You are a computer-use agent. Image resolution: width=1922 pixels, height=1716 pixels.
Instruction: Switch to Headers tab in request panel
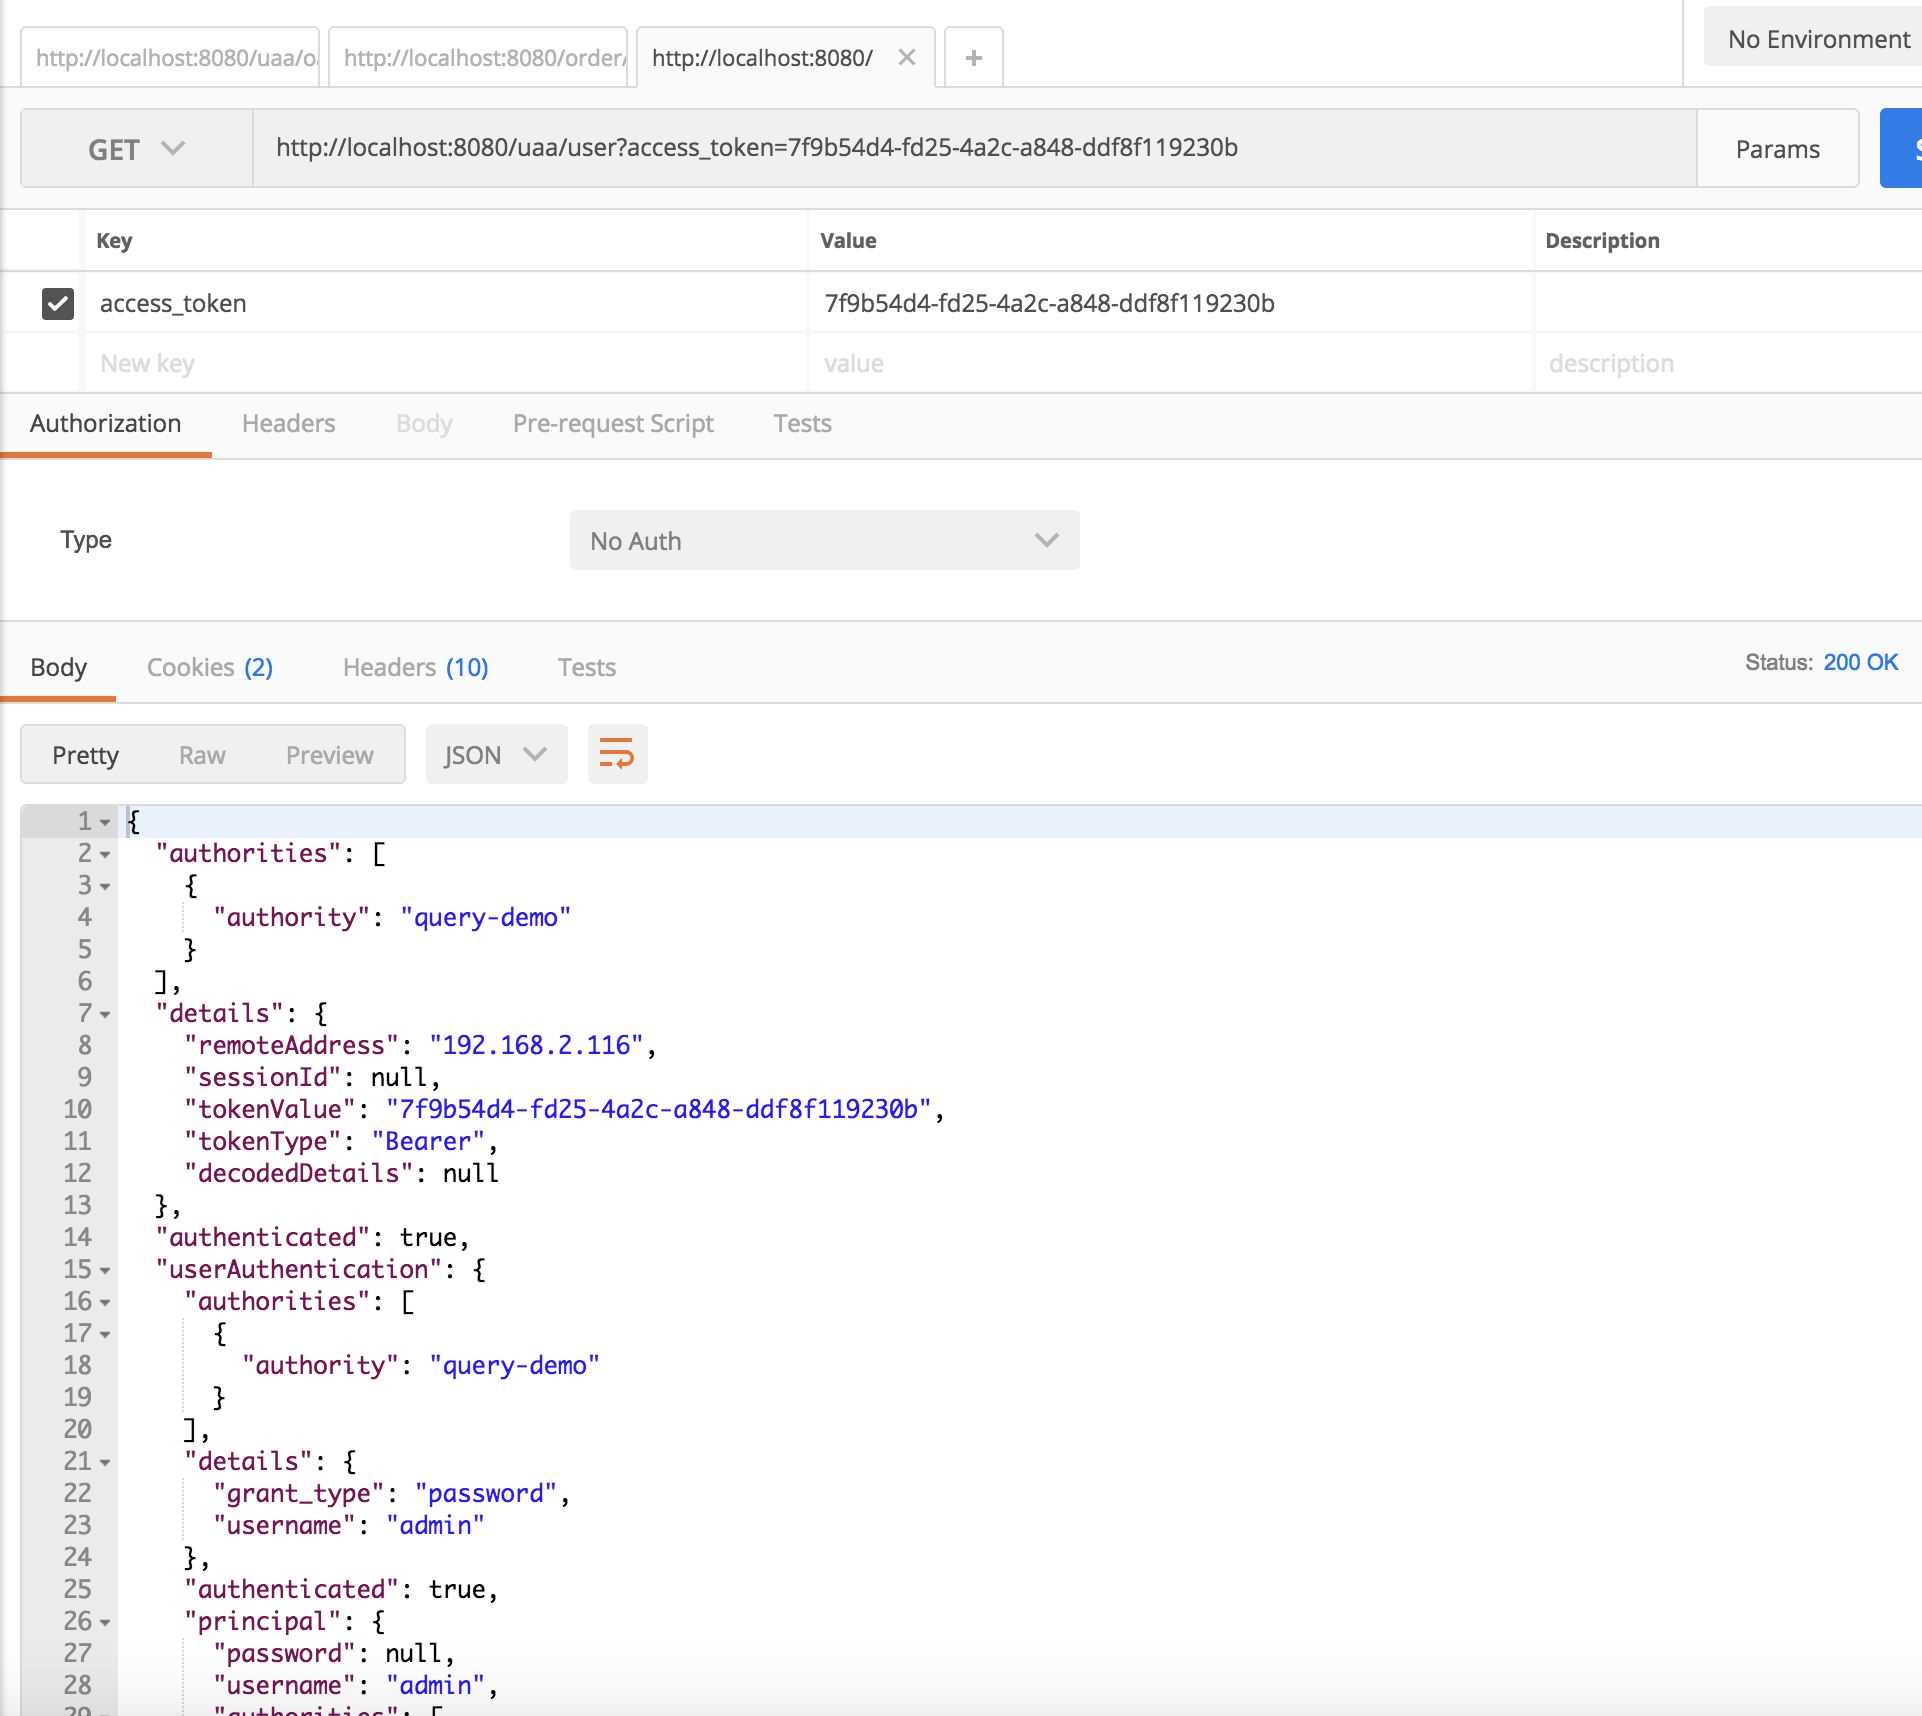tap(287, 424)
